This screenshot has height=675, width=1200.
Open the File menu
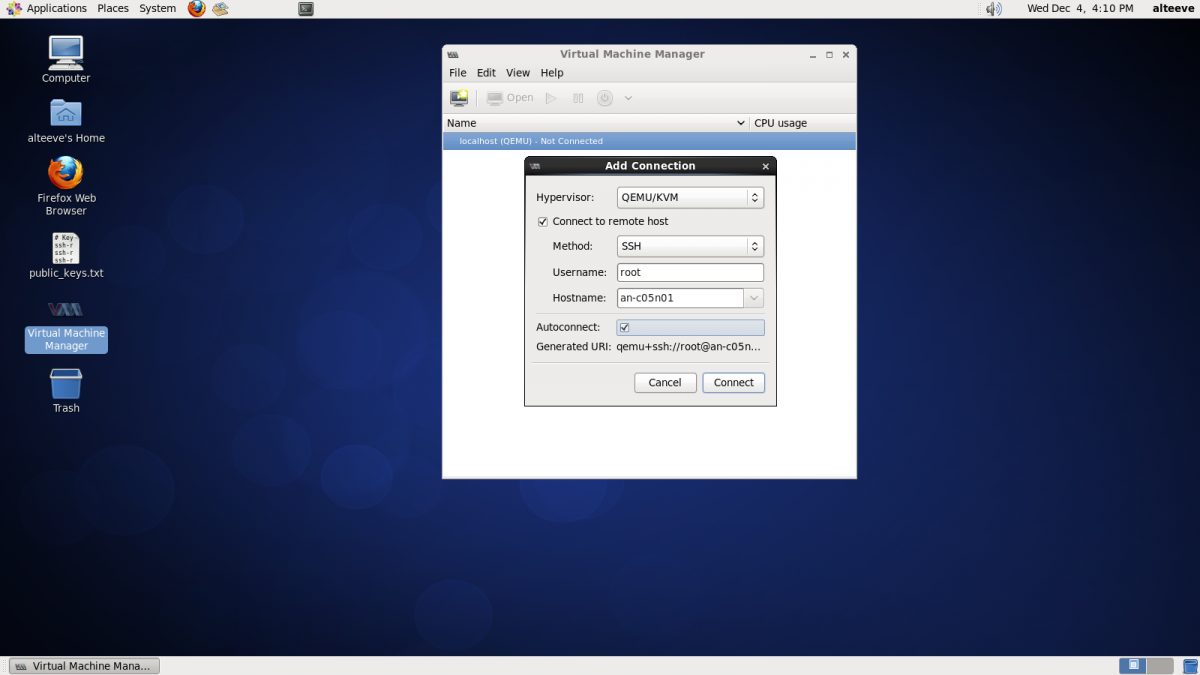pos(457,73)
